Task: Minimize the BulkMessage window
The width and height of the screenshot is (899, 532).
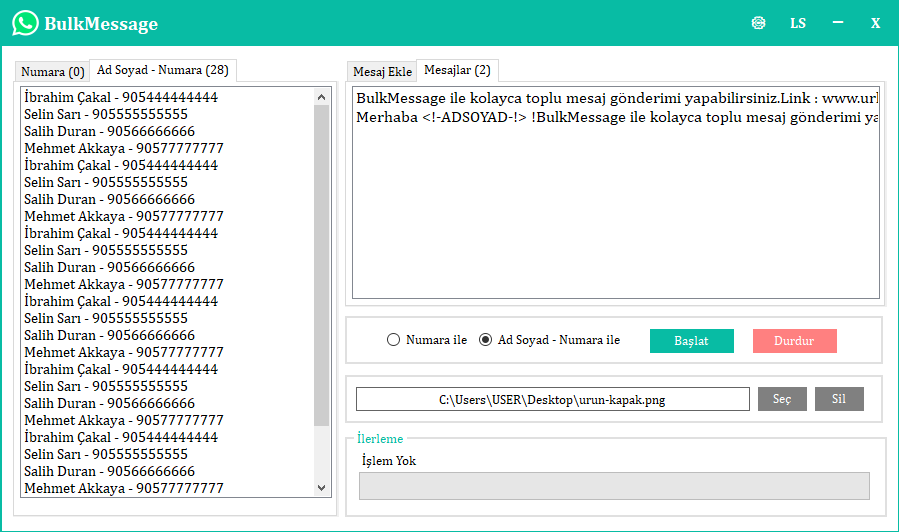Action: (838, 23)
